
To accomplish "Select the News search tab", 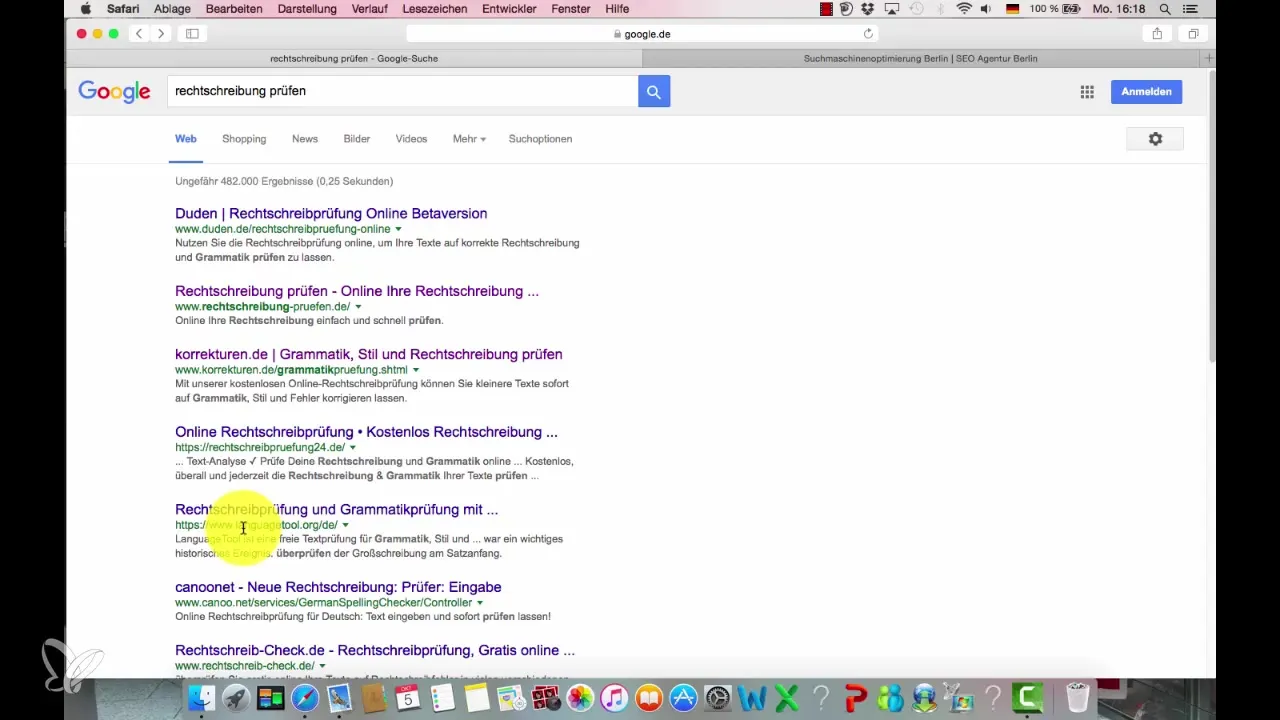I will [305, 139].
